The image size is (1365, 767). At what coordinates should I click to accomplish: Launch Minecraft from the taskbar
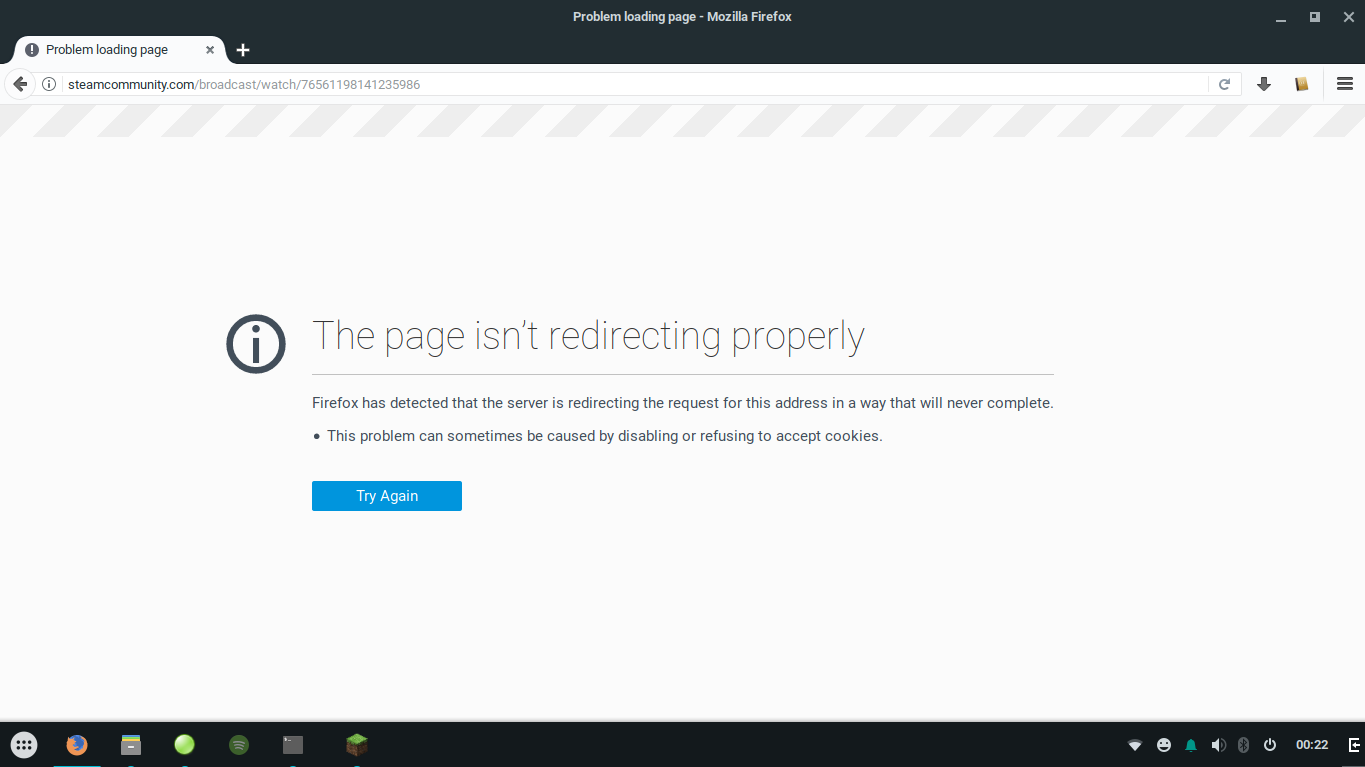[356, 745]
